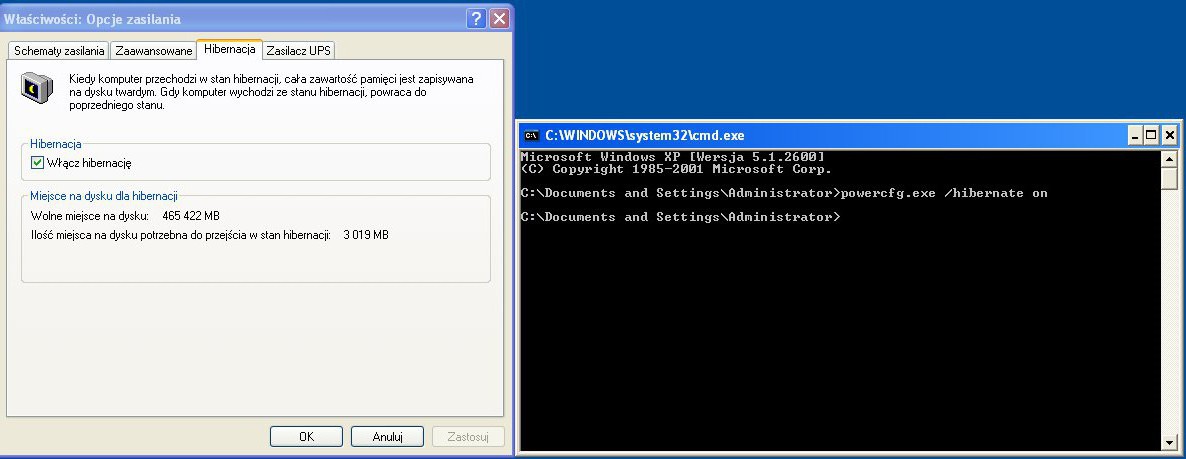Click the hibernation monitor icon
The width and height of the screenshot is (1186, 459).
point(38,89)
